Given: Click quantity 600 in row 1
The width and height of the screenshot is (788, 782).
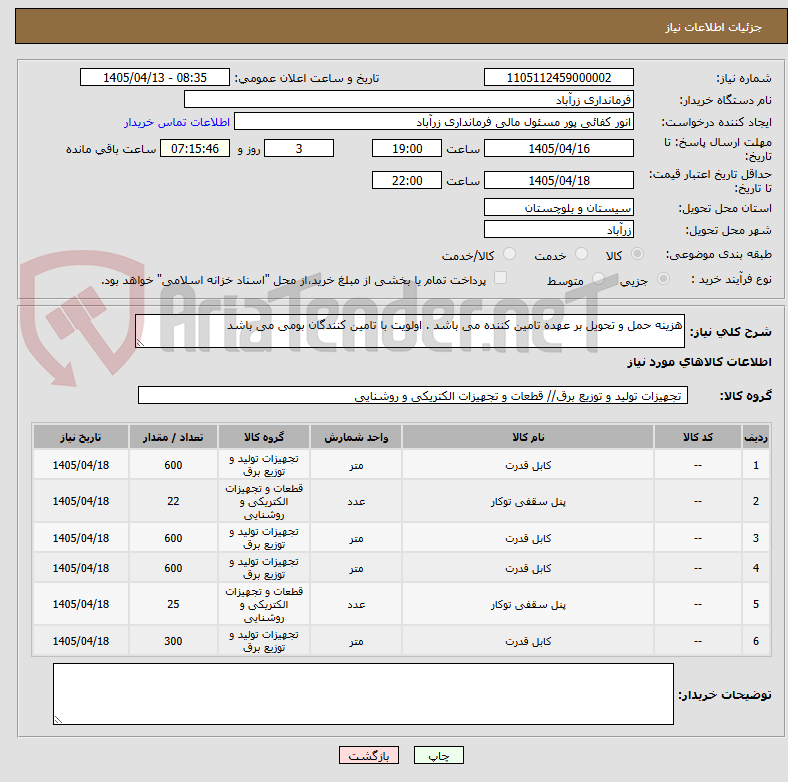Looking at the screenshot, I should point(173,465).
